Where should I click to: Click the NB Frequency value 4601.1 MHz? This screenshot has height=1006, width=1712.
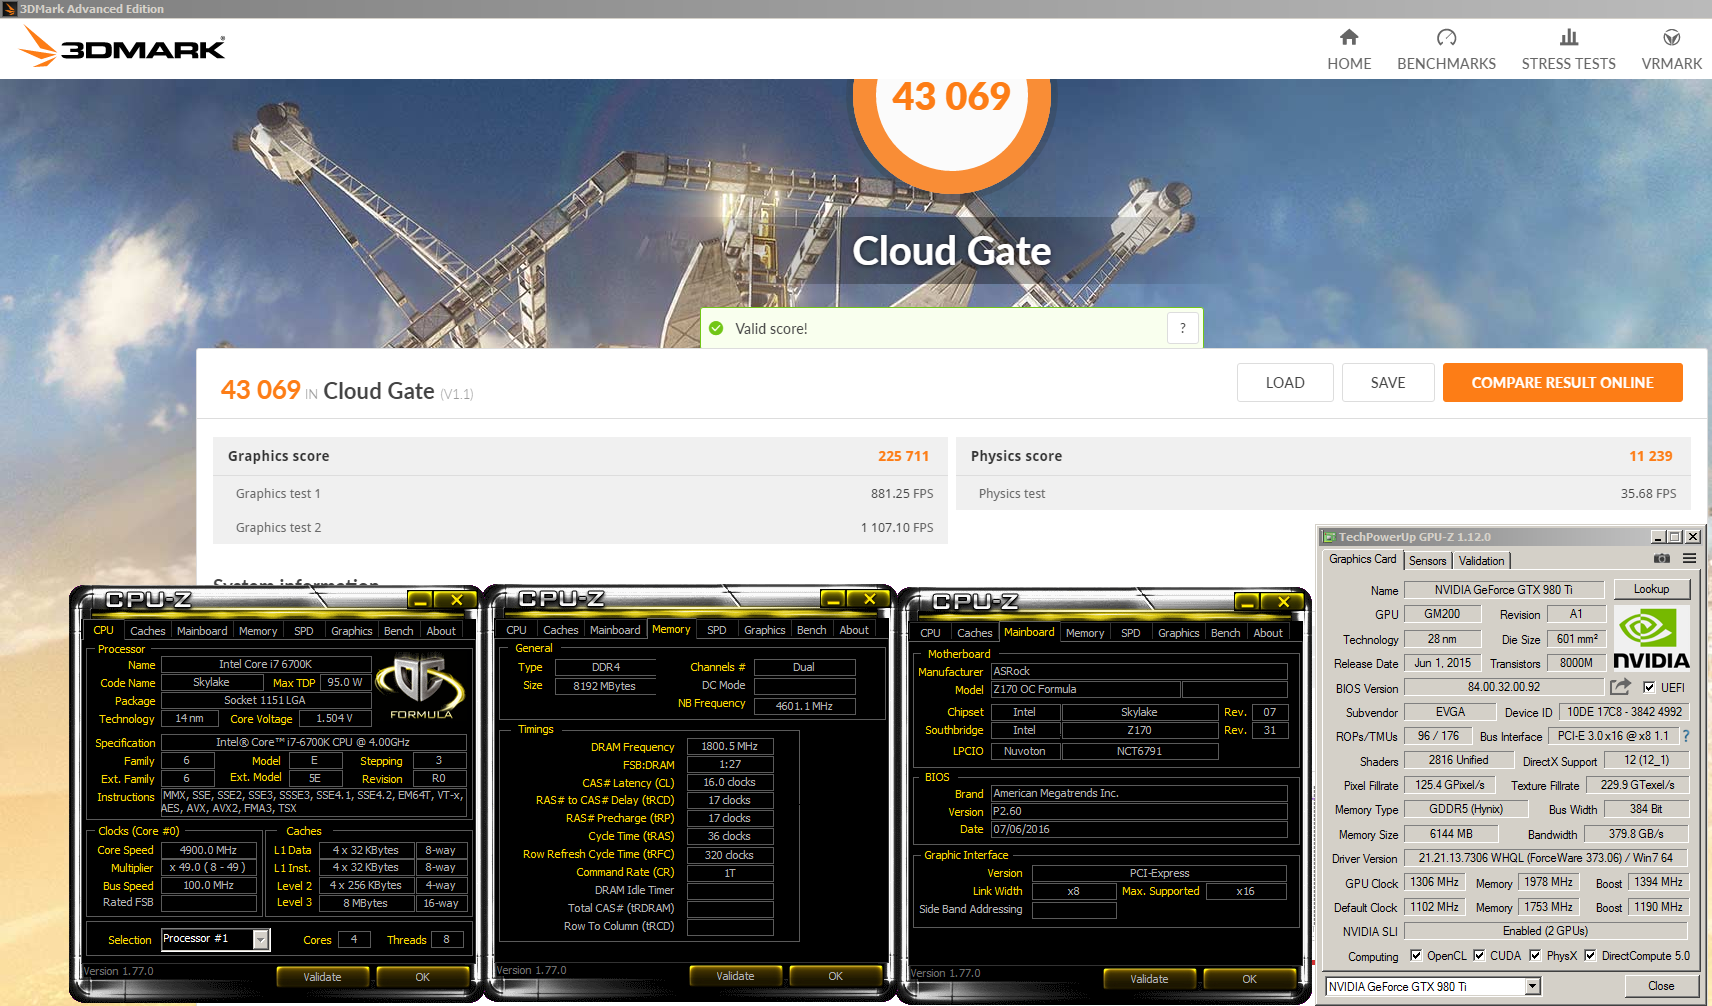coord(804,706)
